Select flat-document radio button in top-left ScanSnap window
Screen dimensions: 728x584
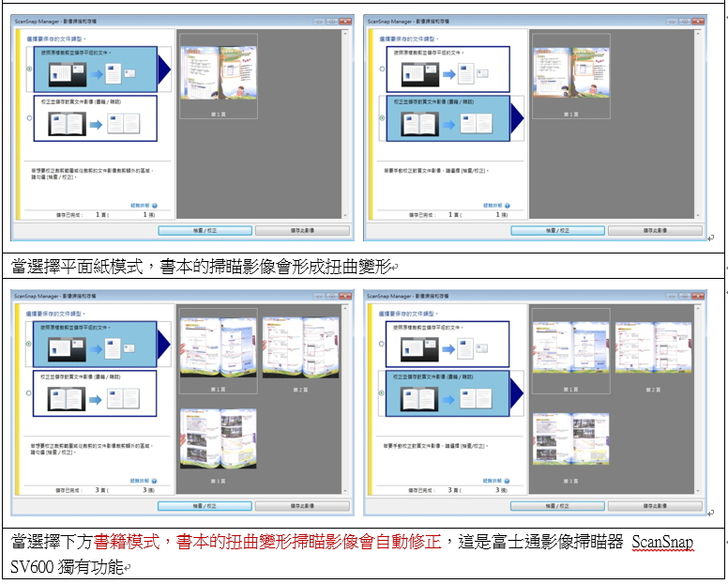coord(30,69)
